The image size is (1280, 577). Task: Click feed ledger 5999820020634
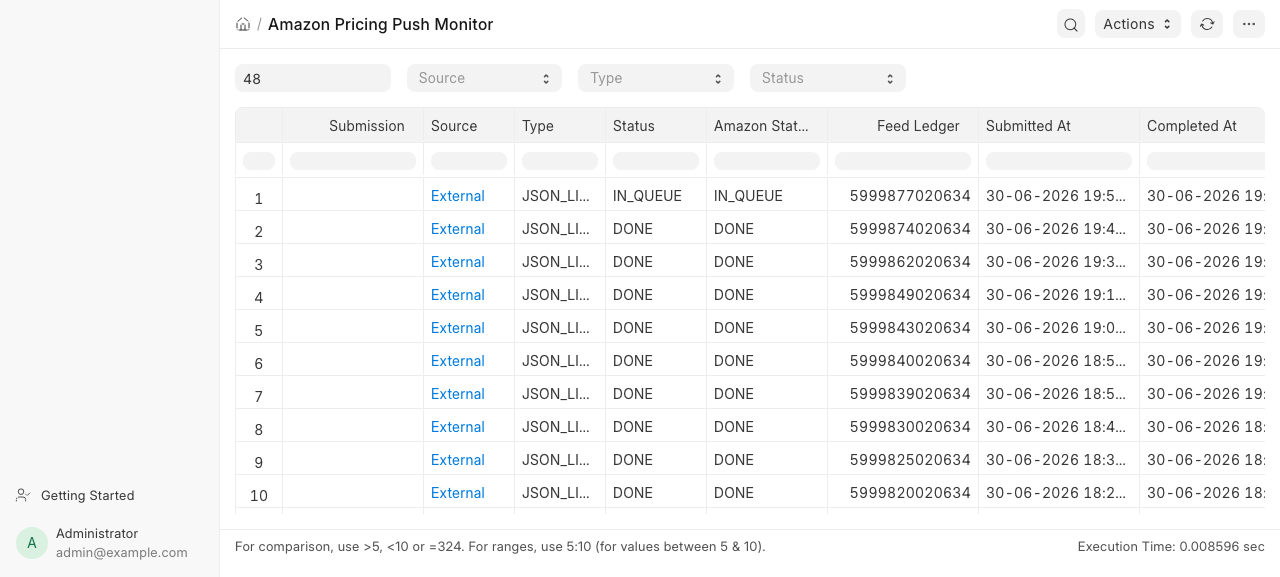pos(910,493)
